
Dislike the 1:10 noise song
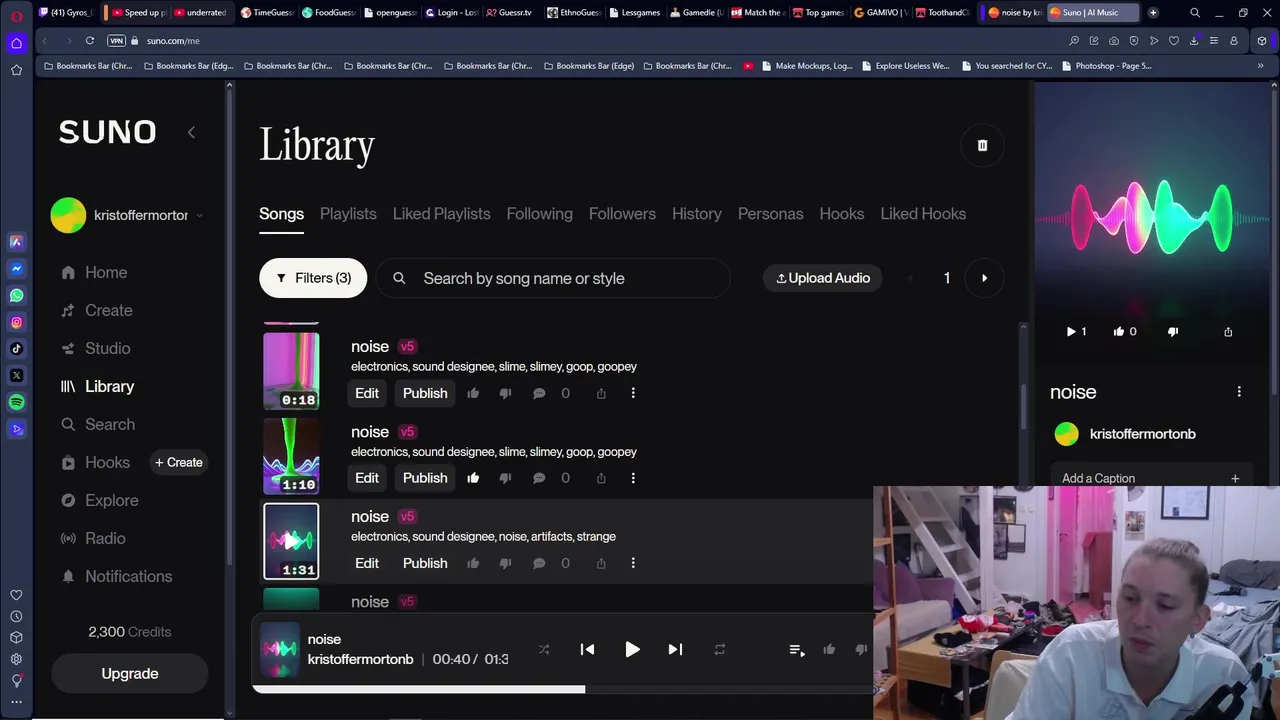(x=505, y=478)
